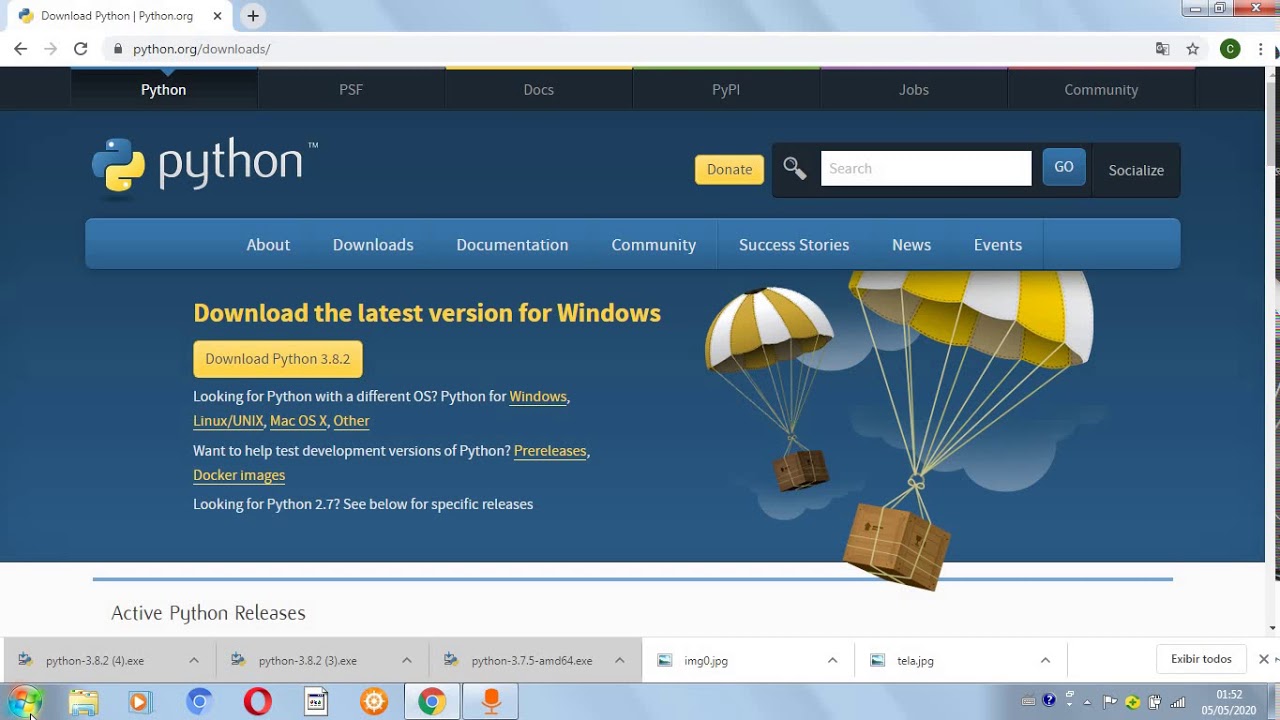Open downloaded file tela.jpg

coord(915,661)
